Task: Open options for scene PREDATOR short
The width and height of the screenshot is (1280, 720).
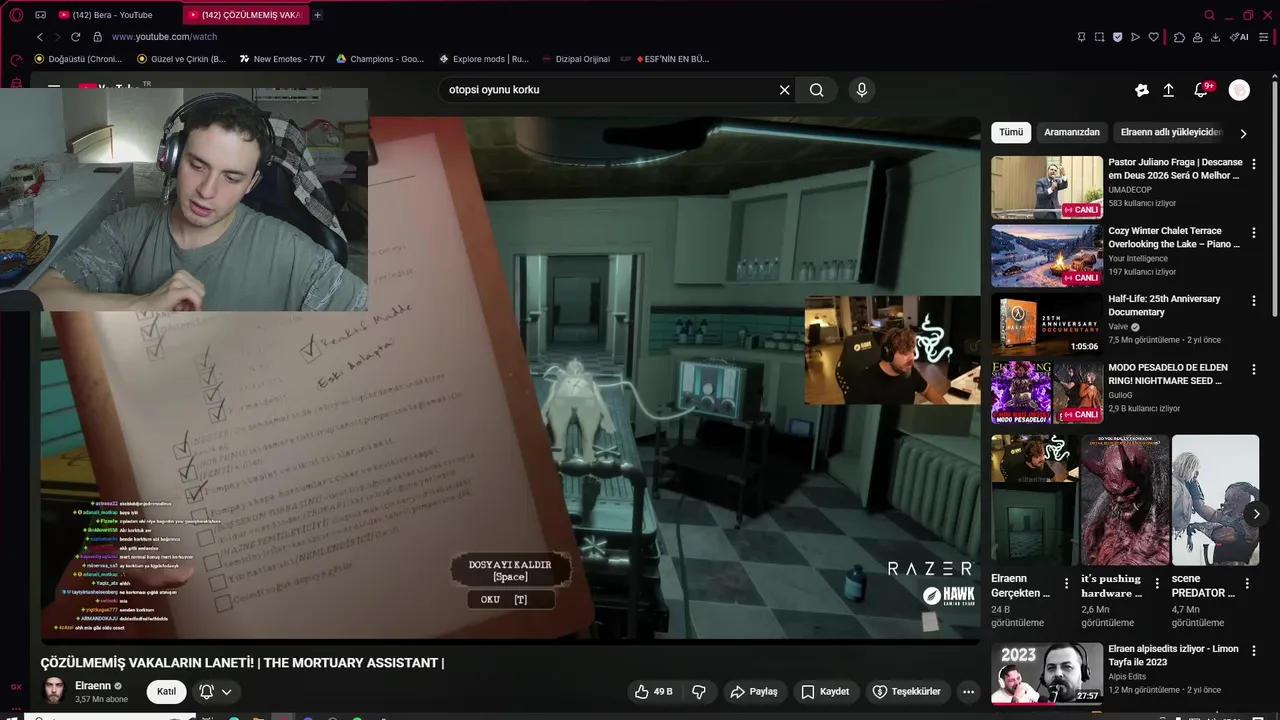Action: (1247, 583)
